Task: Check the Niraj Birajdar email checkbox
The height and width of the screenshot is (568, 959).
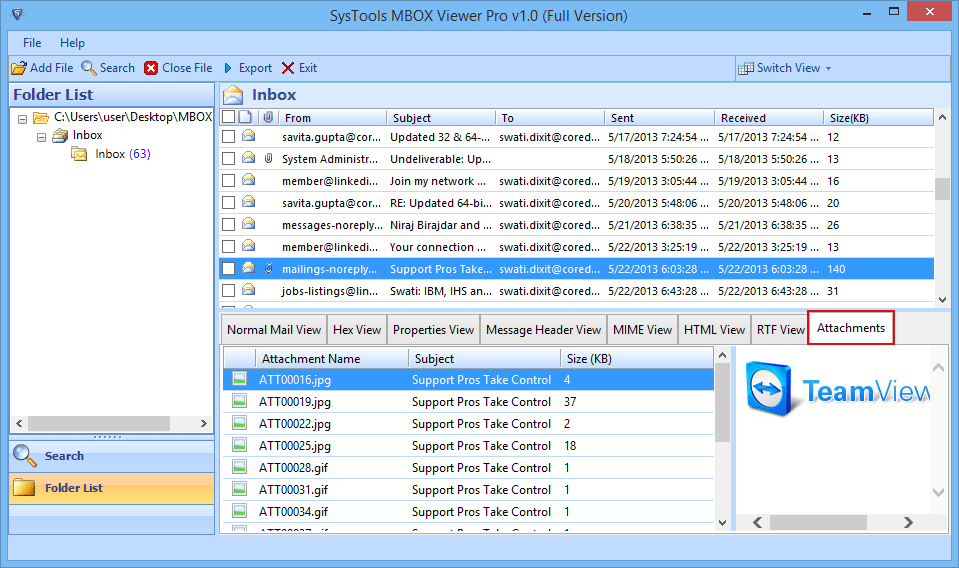Action: tap(228, 224)
